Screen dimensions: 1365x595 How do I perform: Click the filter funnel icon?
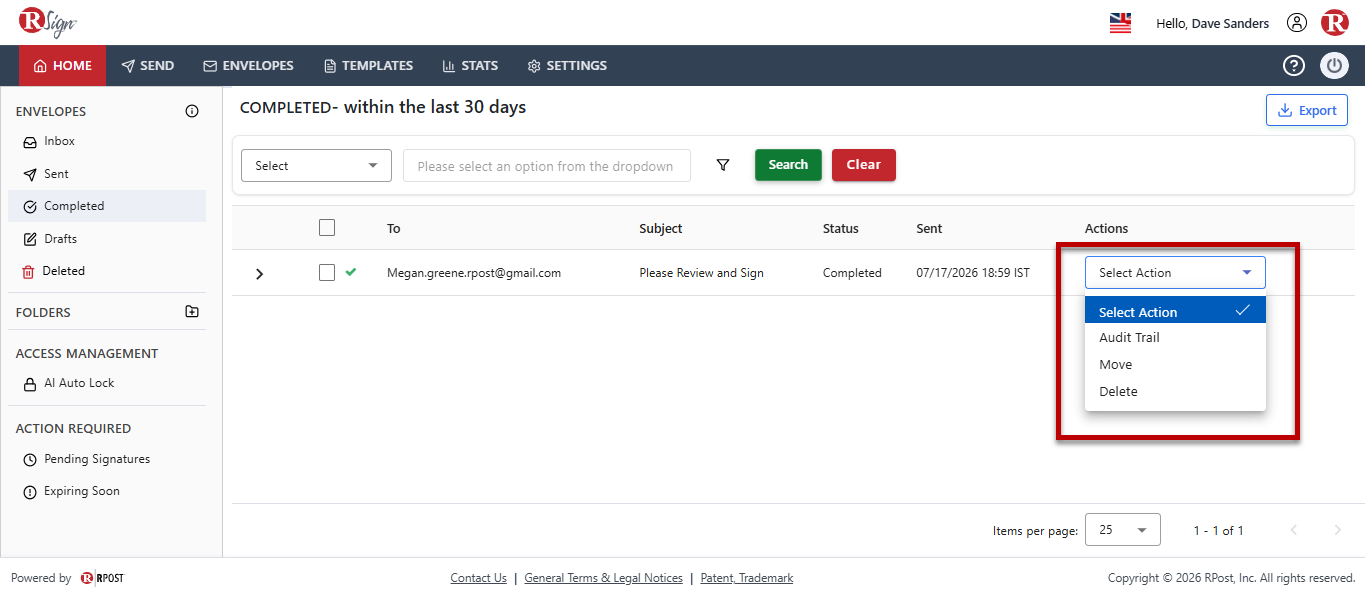point(723,166)
